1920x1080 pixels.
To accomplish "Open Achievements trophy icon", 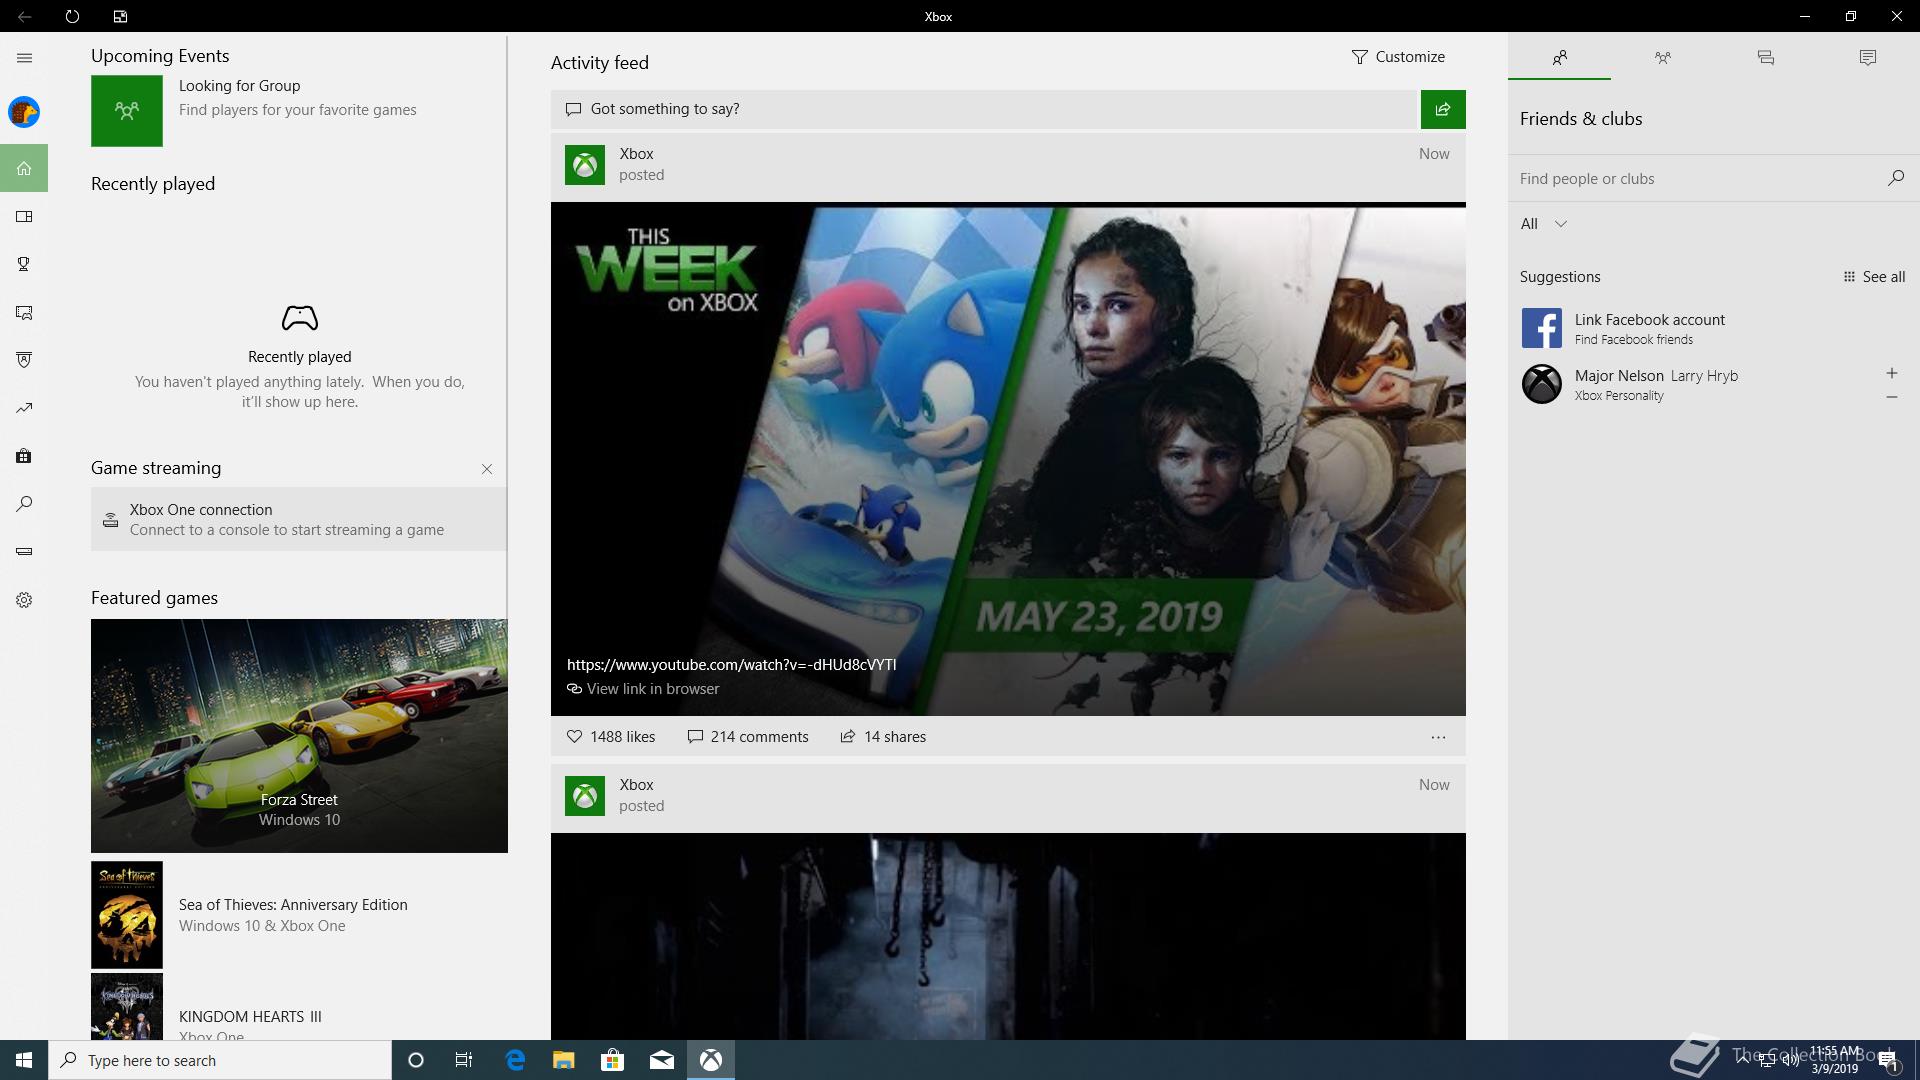I will [x=24, y=264].
